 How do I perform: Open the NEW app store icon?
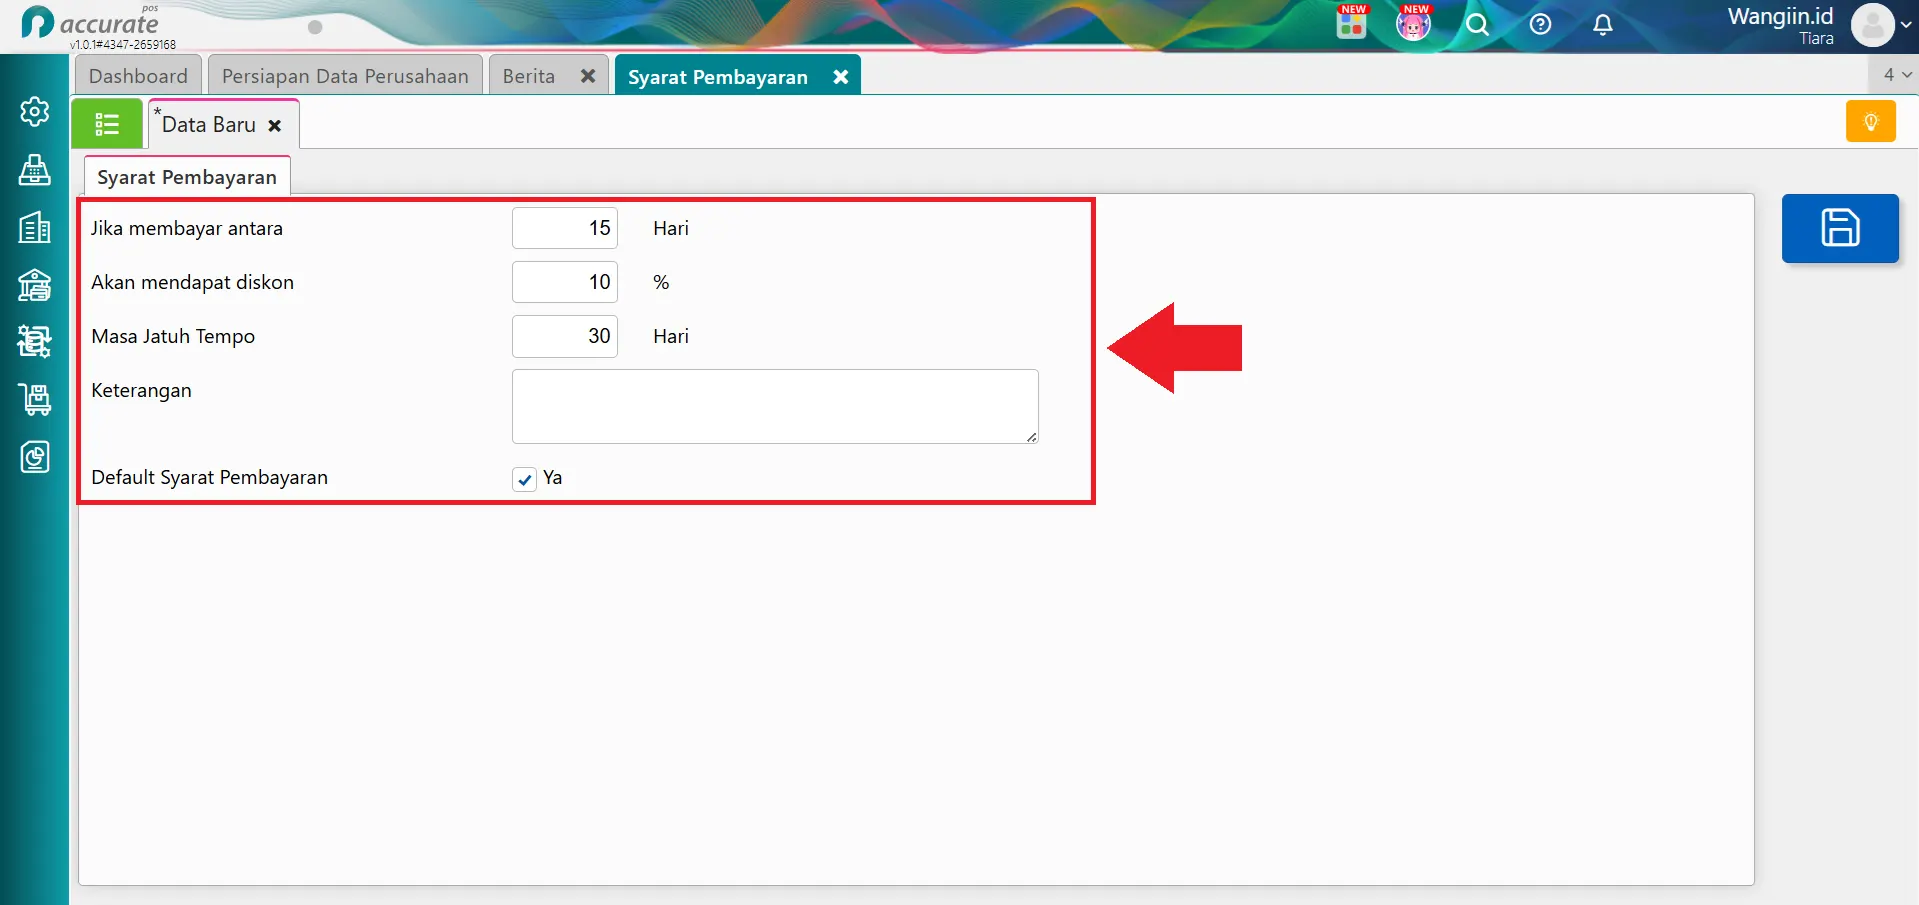point(1352,22)
